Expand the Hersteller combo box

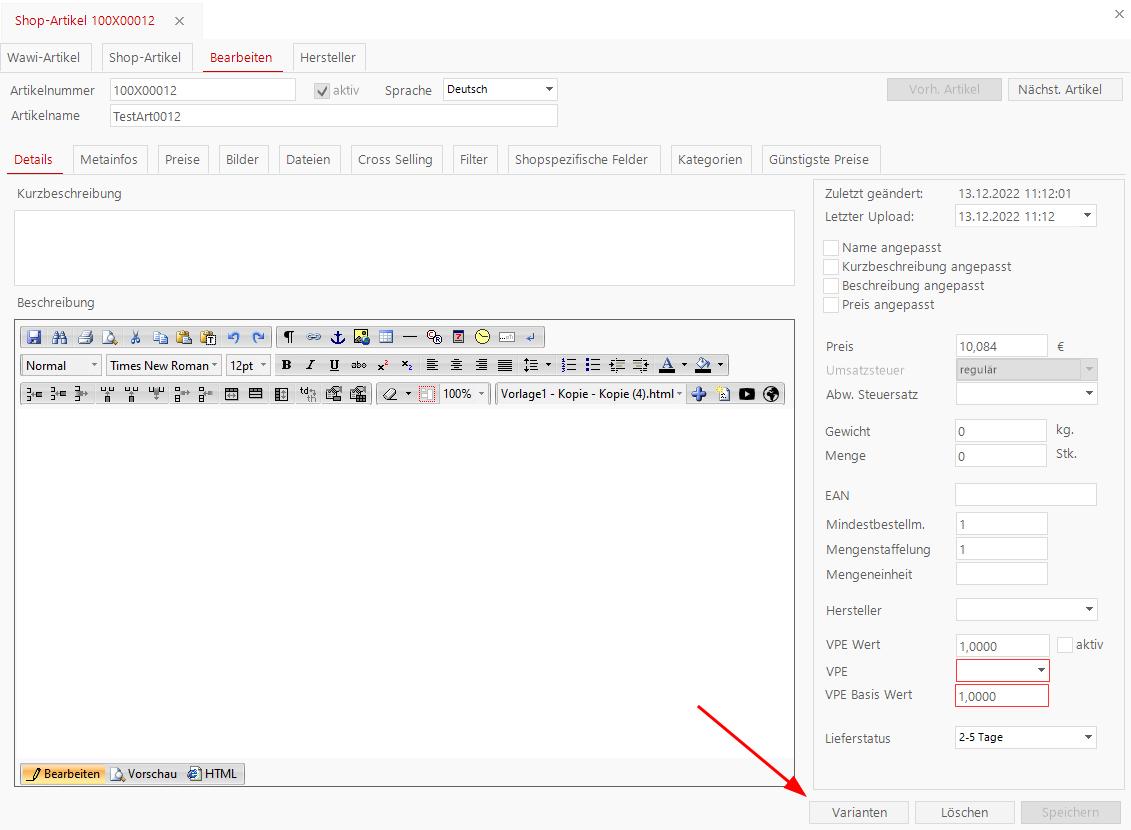pyautogui.click(x=1089, y=610)
